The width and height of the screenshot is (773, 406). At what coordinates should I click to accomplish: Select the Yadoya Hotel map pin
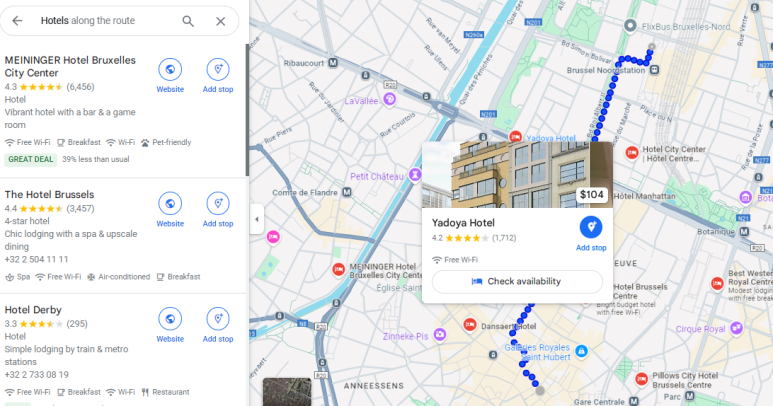[x=515, y=137]
